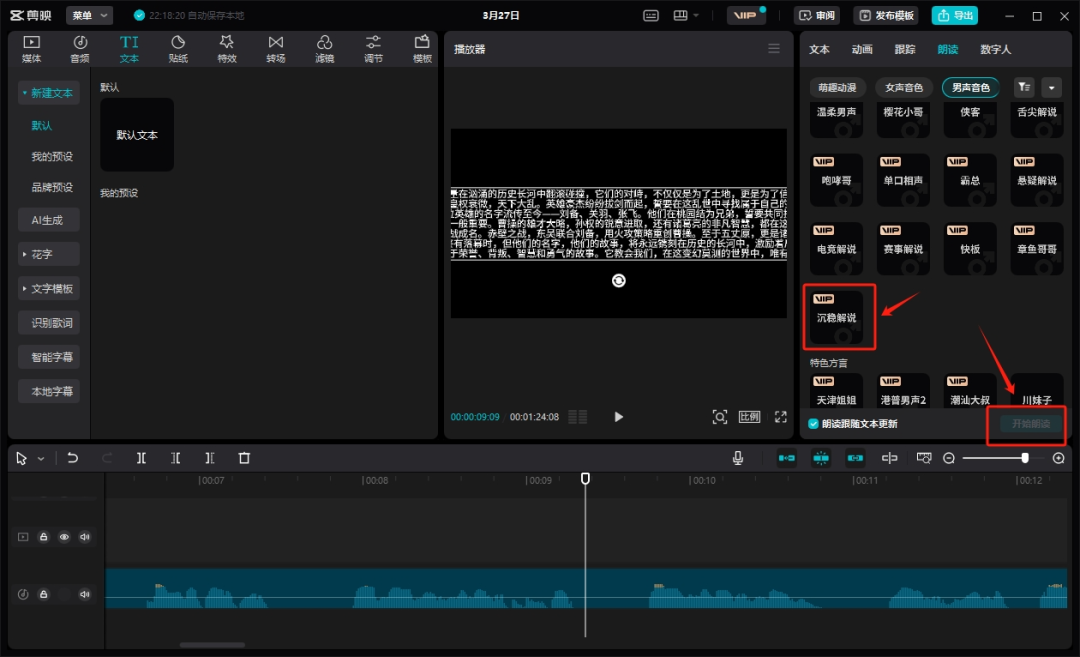The height and width of the screenshot is (657, 1080).
Task: Select the 默认文本 preset thumbnail
Action: (136, 134)
